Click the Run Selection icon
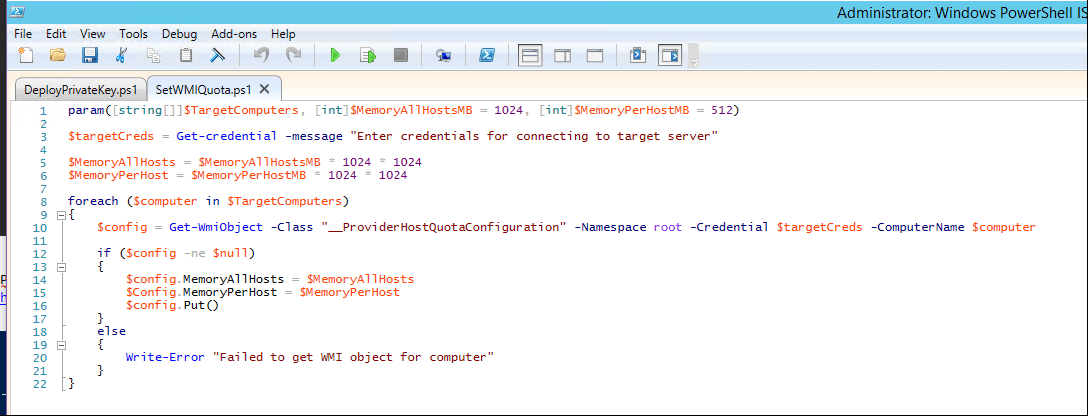This screenshot has height=416, width=1088. [x=367, y=56]
